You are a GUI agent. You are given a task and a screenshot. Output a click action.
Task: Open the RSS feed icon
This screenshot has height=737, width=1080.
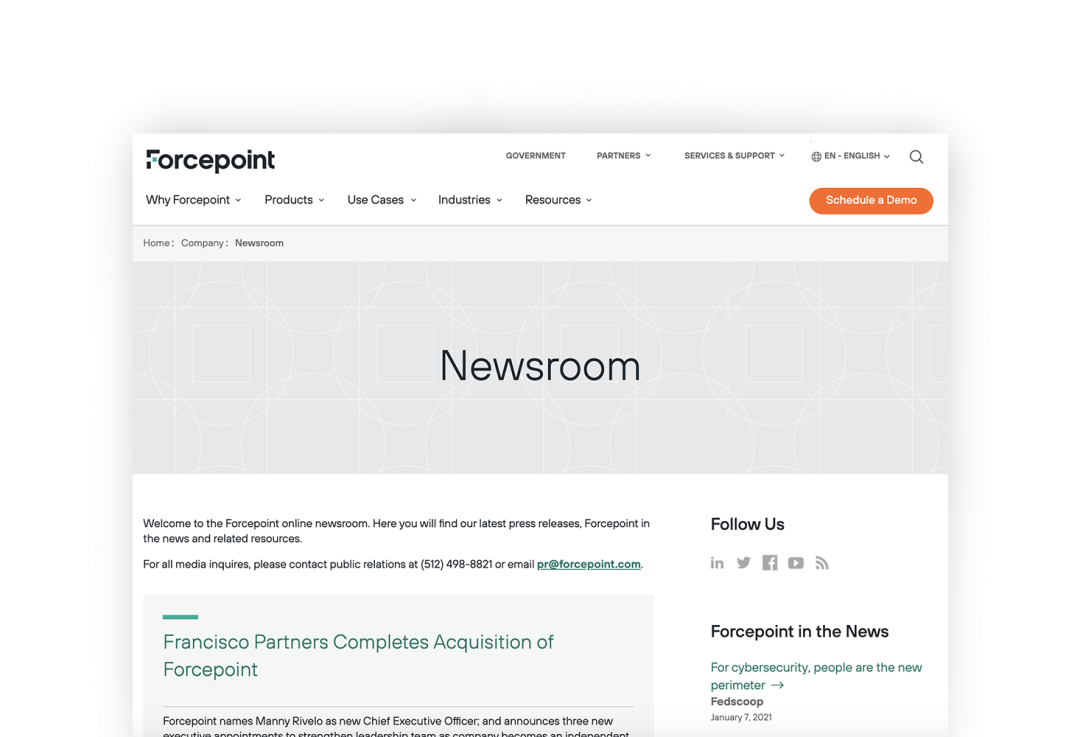point(822,563)
